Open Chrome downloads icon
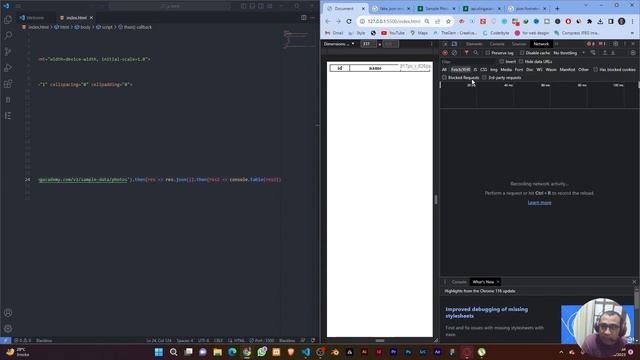640x360 pixels. [x=600, y=21]
